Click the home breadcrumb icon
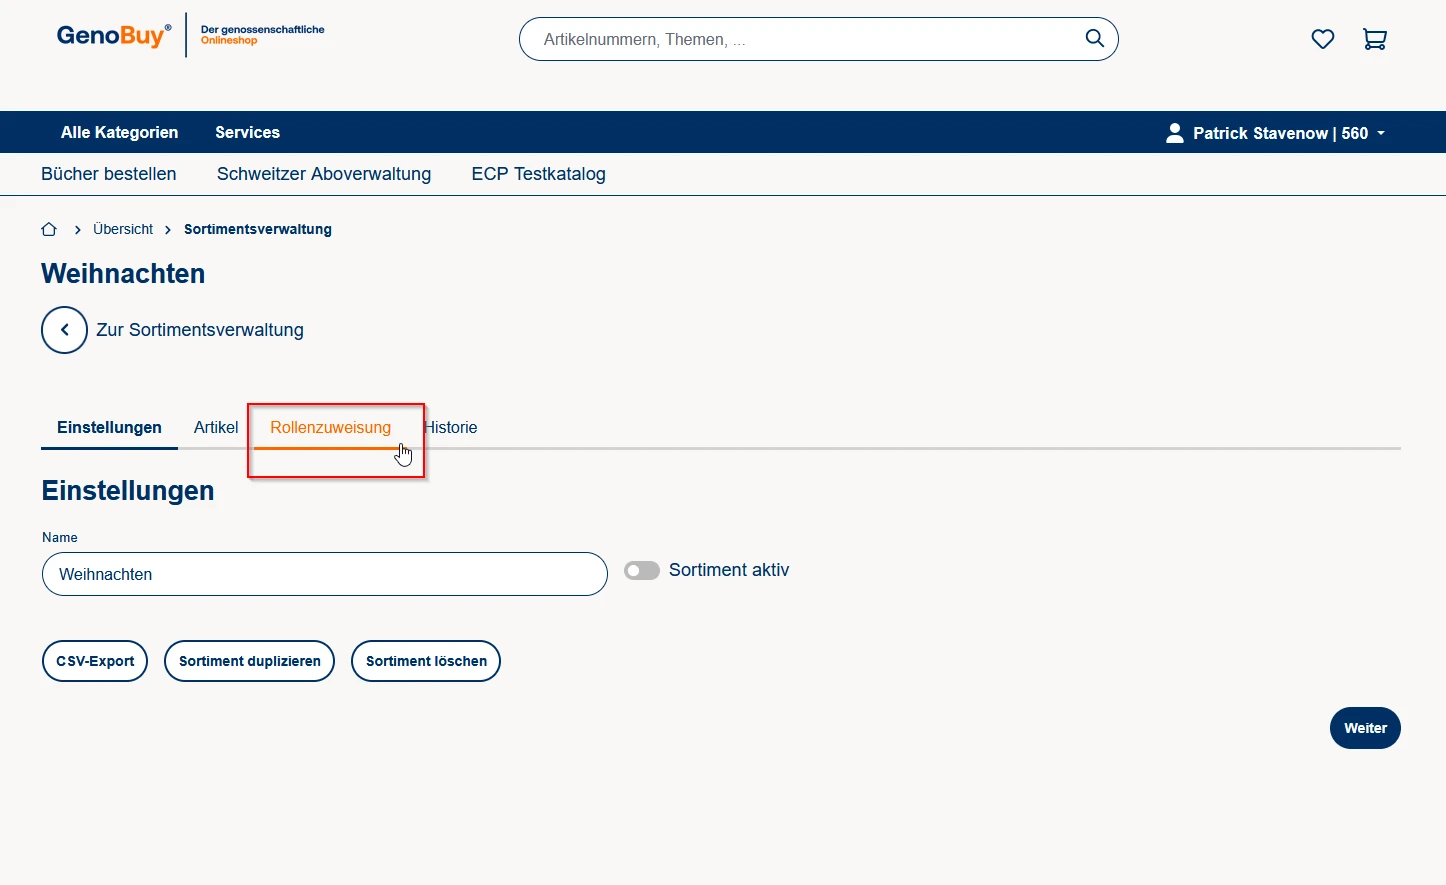The image size is (1446, 885). (x=49, y=229)
